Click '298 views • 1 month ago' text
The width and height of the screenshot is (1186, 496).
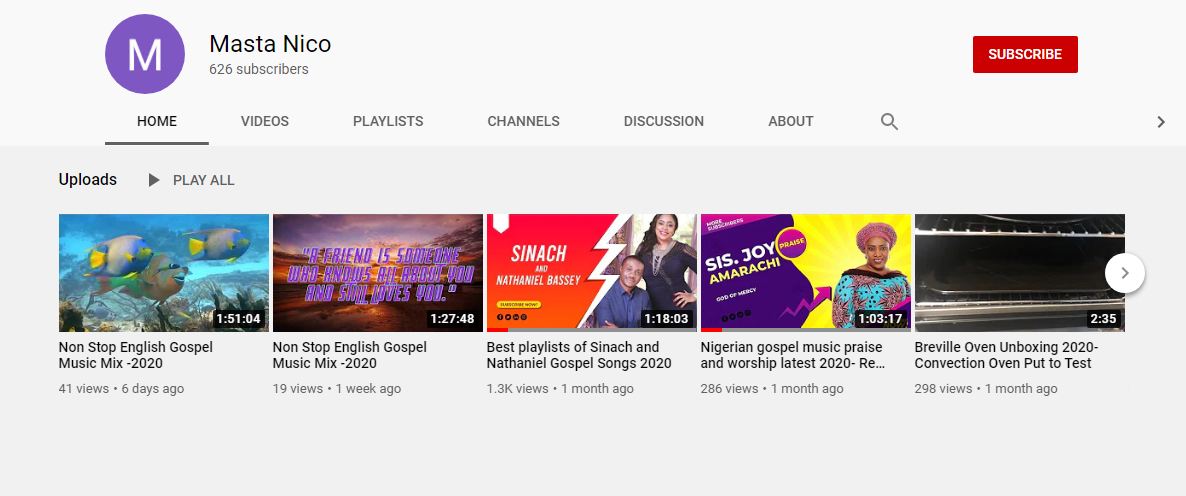point(986,389)
